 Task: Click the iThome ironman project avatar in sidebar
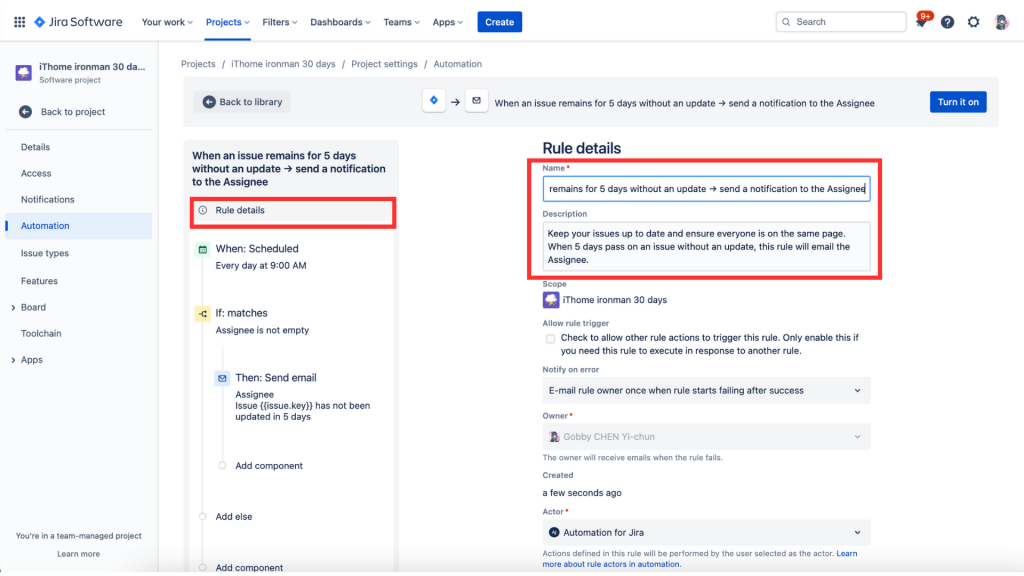[x=24, y=72]
